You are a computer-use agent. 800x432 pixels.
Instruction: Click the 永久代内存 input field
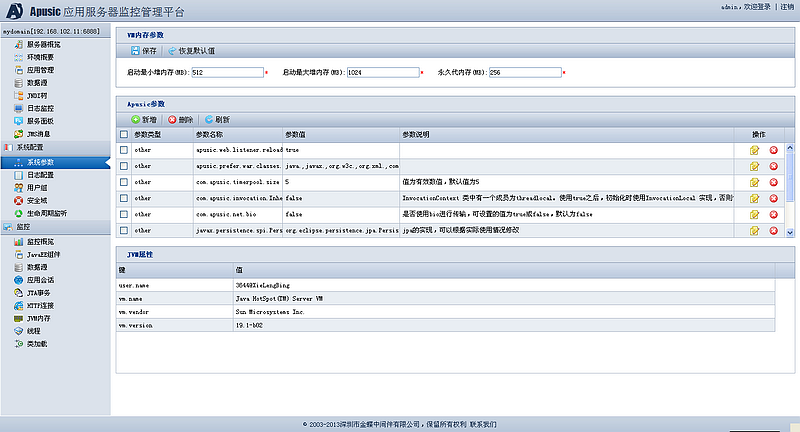525,72
